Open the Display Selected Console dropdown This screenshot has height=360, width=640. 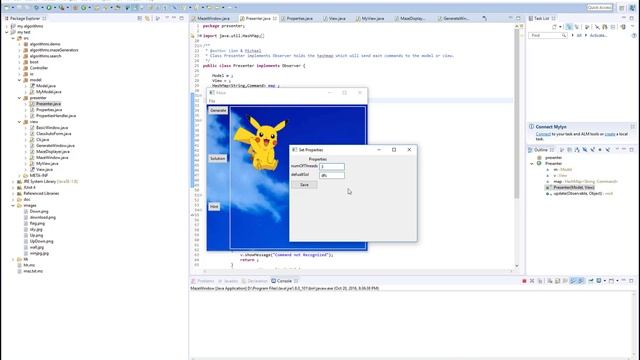(604, 281)
